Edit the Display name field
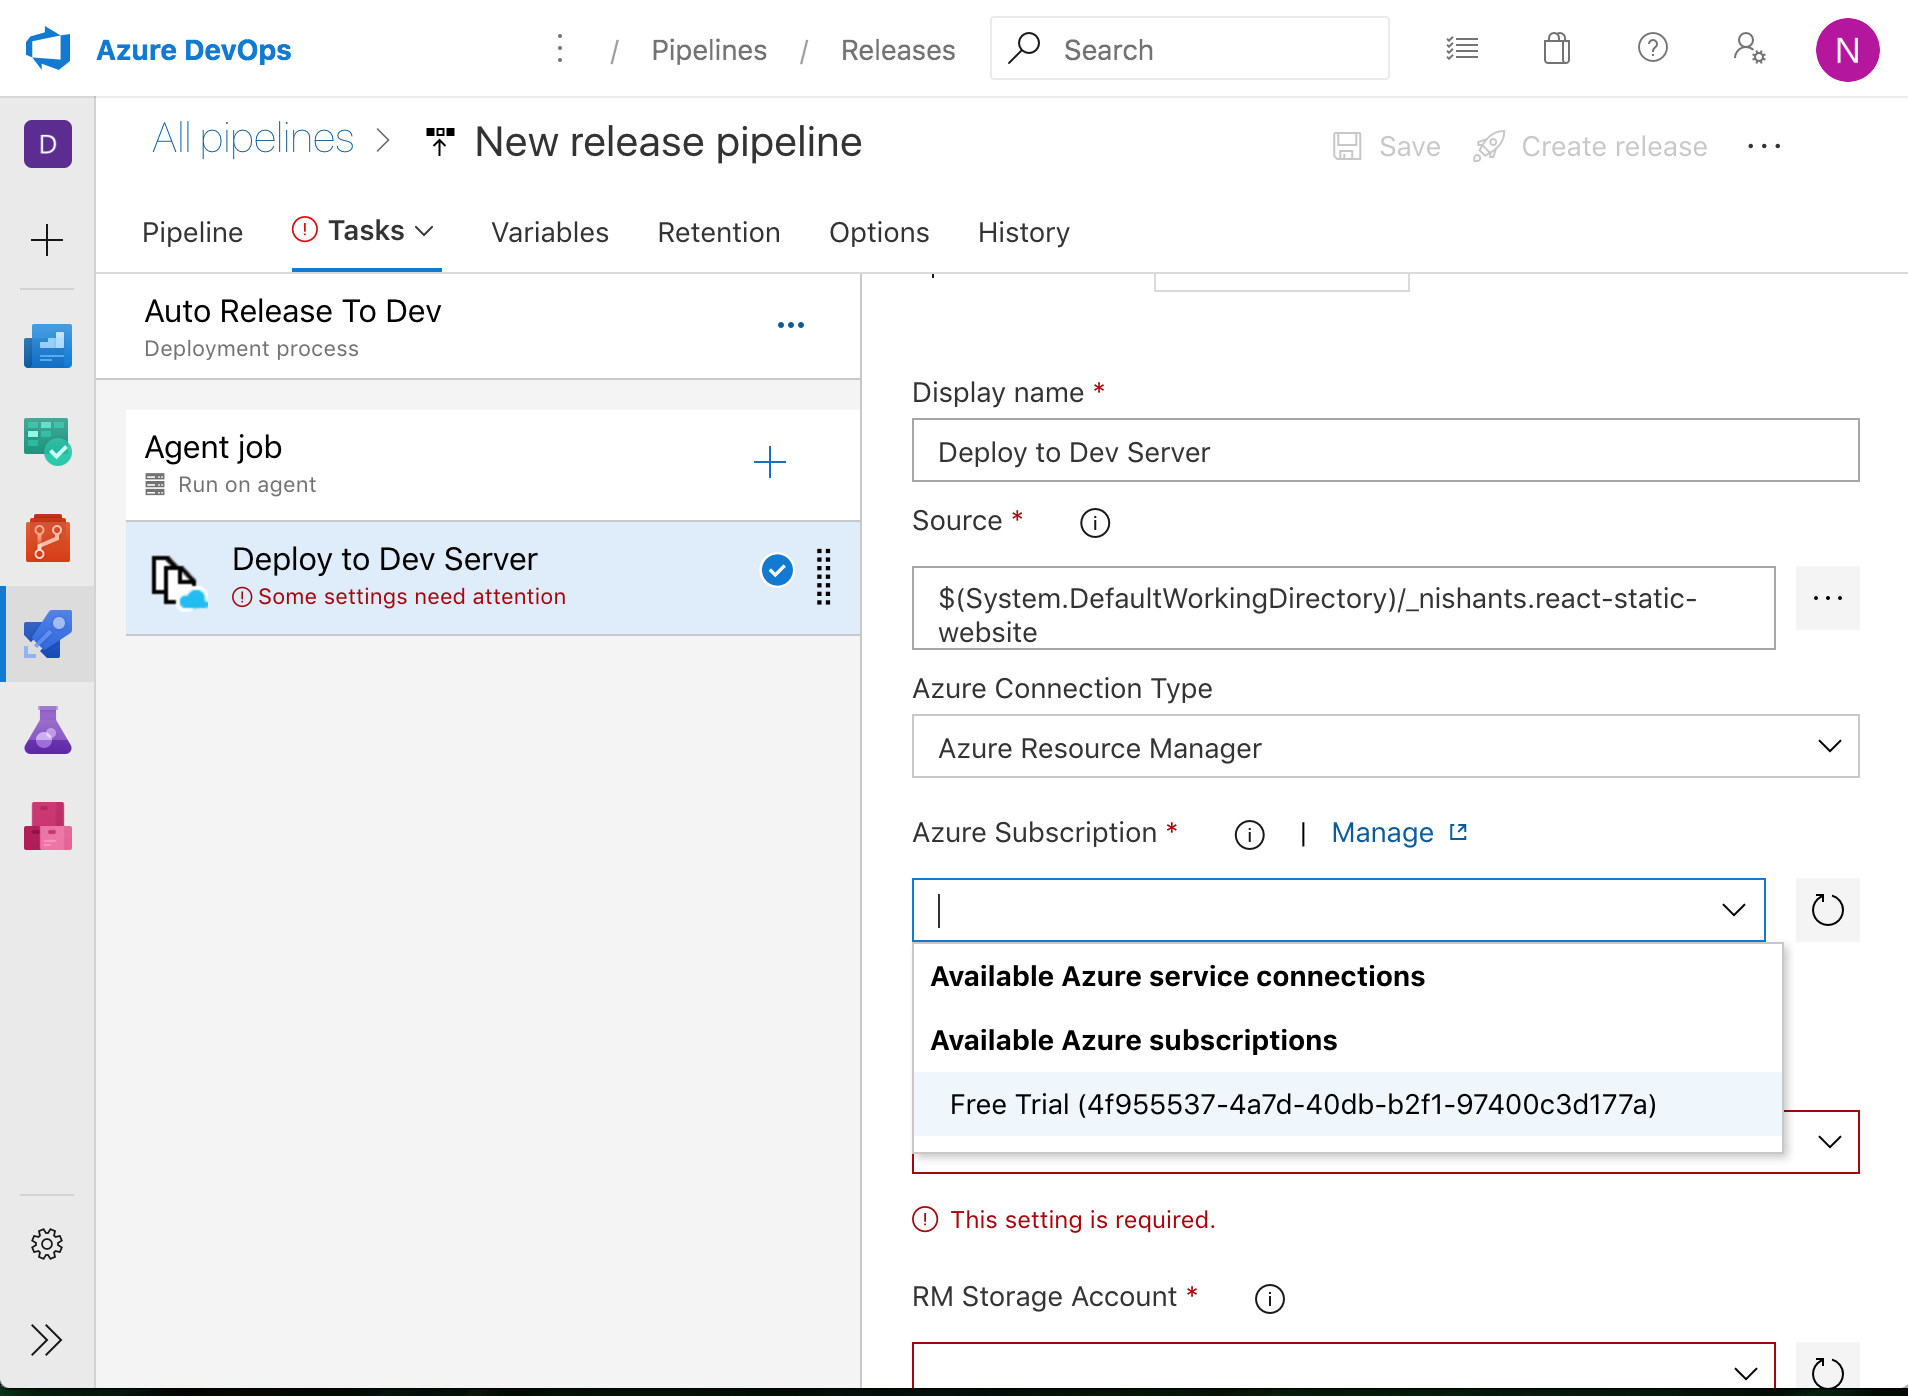Viewport: 1908px width, 1396px height. [1385, 450]
